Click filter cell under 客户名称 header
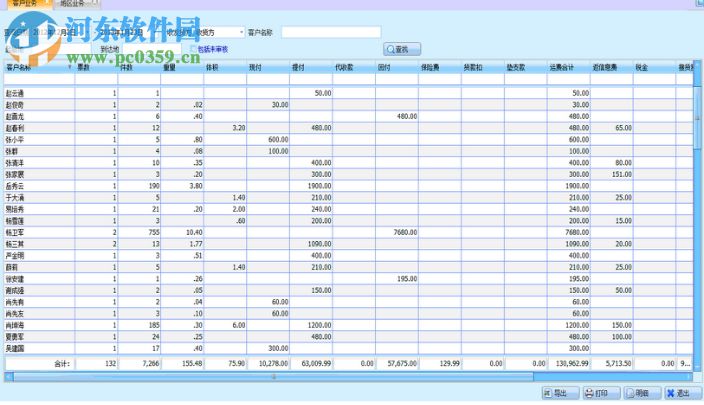Viewport: 704px width, 405px height. [x=40, y=79]
